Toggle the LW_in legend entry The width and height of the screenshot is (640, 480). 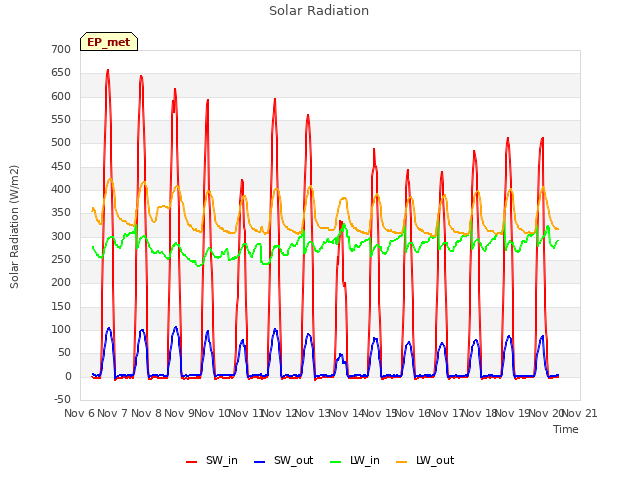click(355, 460)
